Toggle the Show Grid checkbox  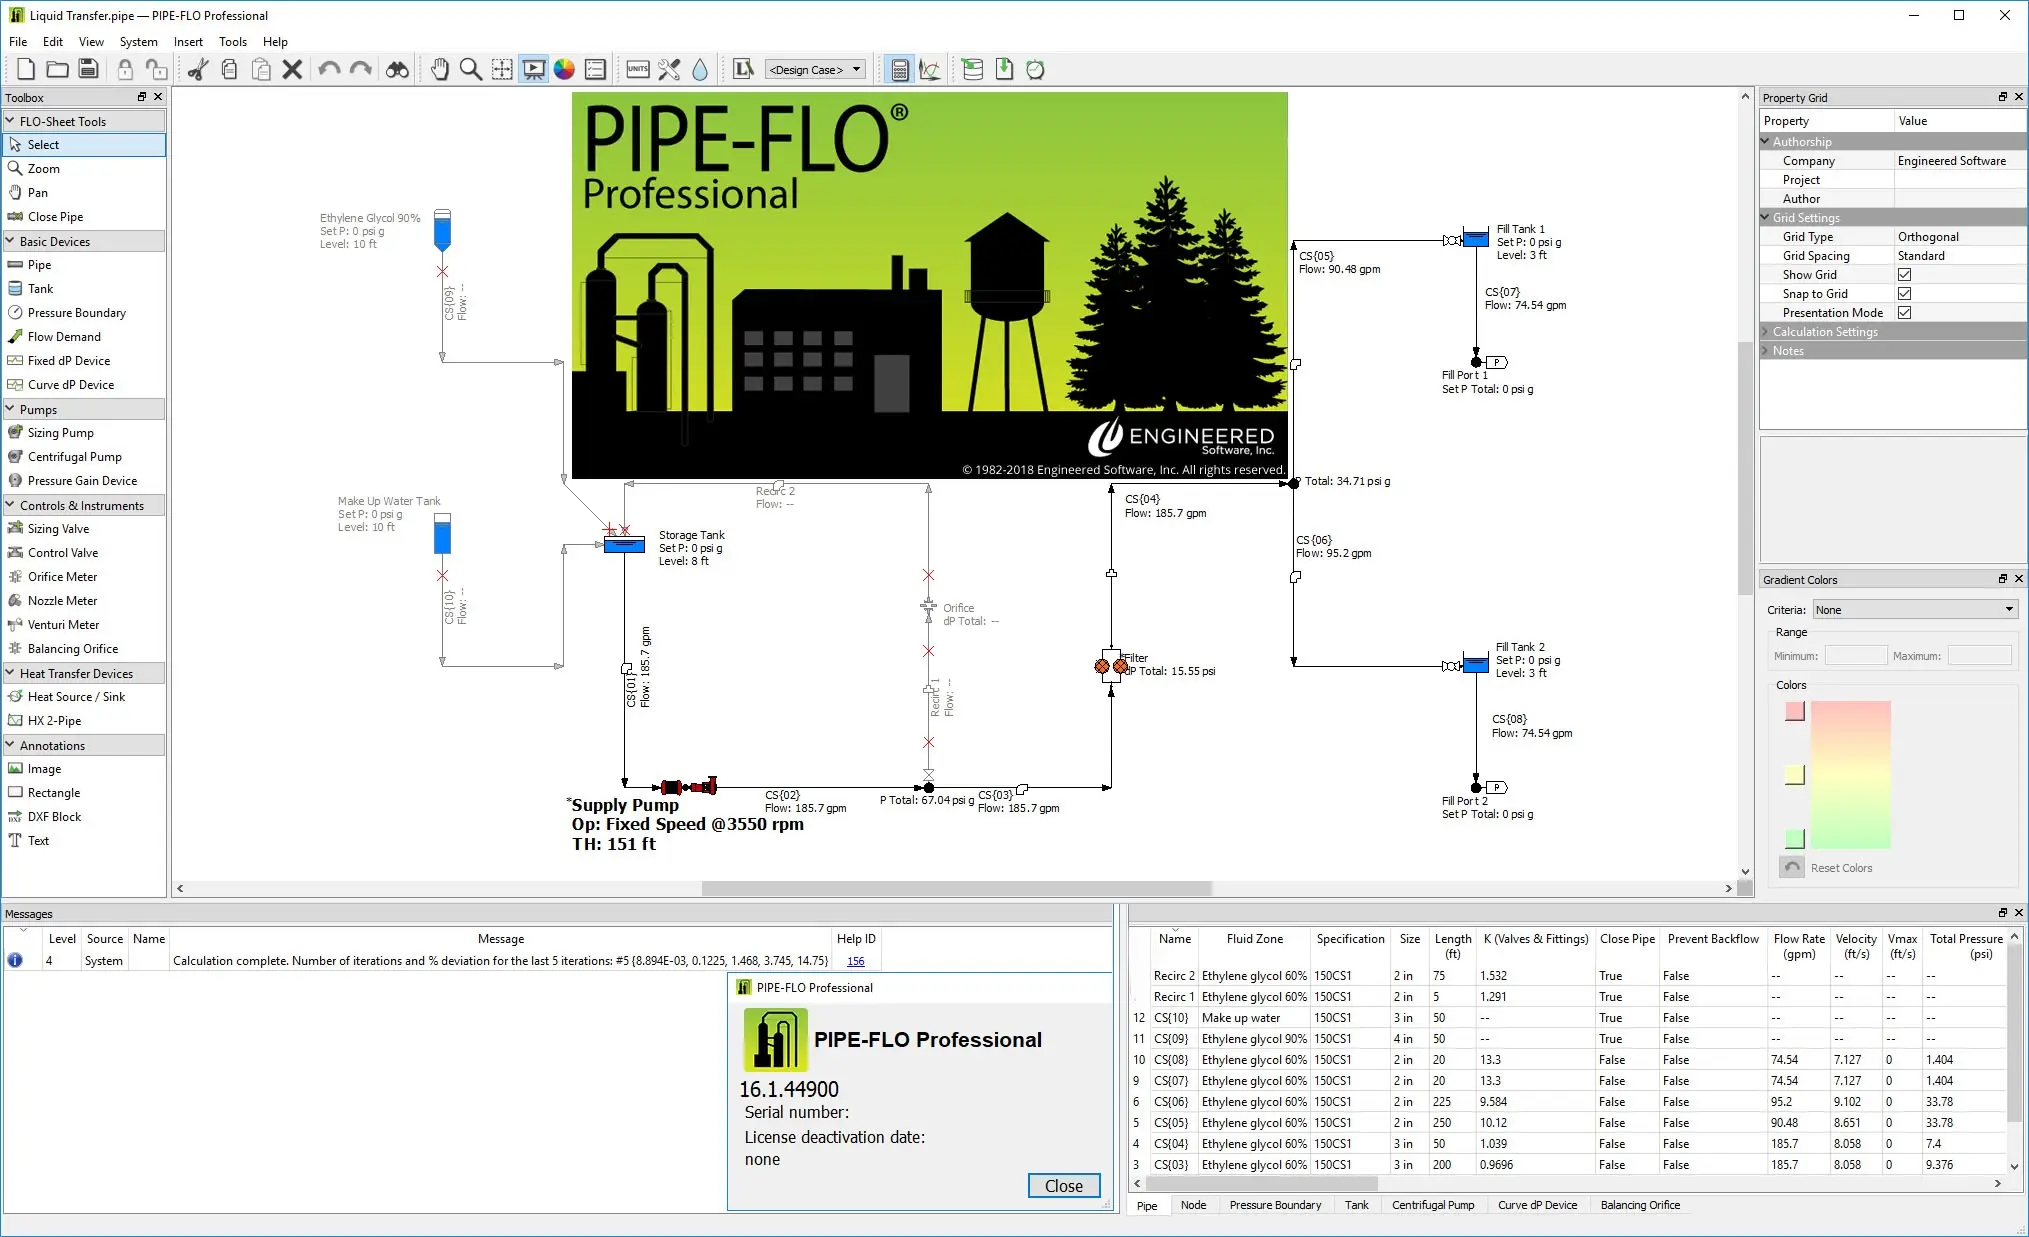click(x=1904, y=275)
